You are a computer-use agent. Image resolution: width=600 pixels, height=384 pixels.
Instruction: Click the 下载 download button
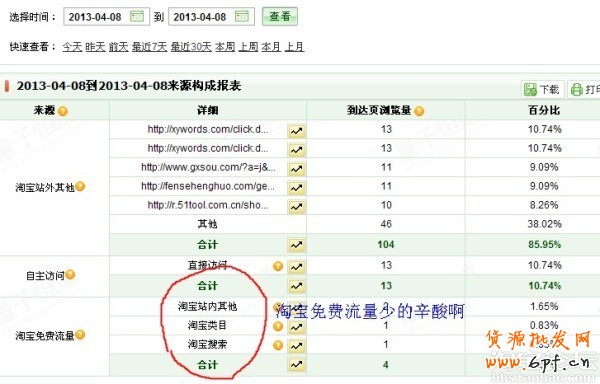(x=542, y=89)
